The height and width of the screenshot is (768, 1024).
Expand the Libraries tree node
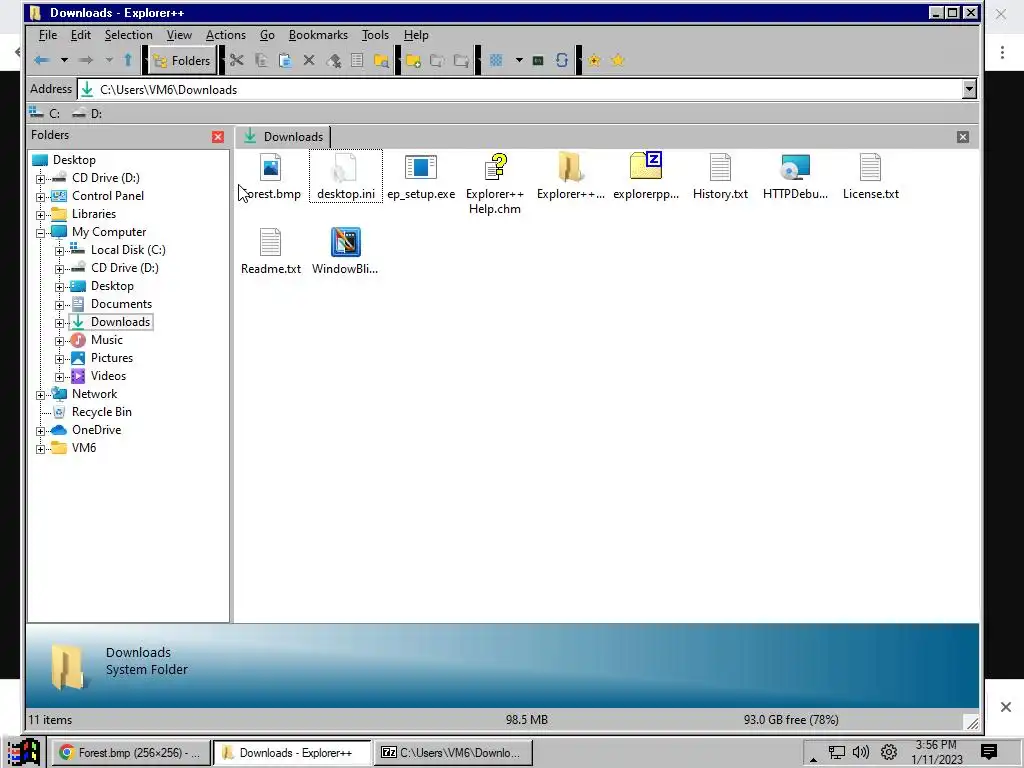tap(40, 215)
